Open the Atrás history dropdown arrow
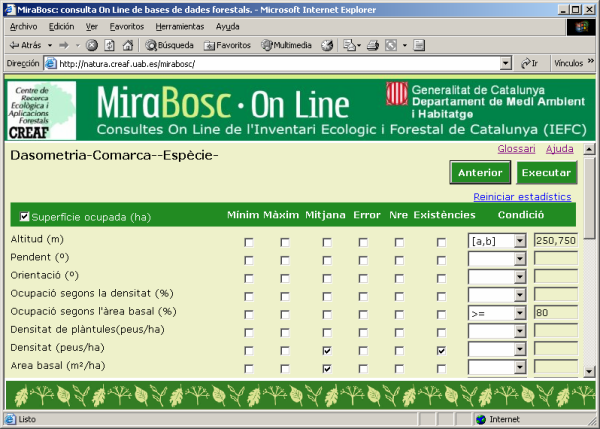Screen dimensions: 600x429 (50, 46)
